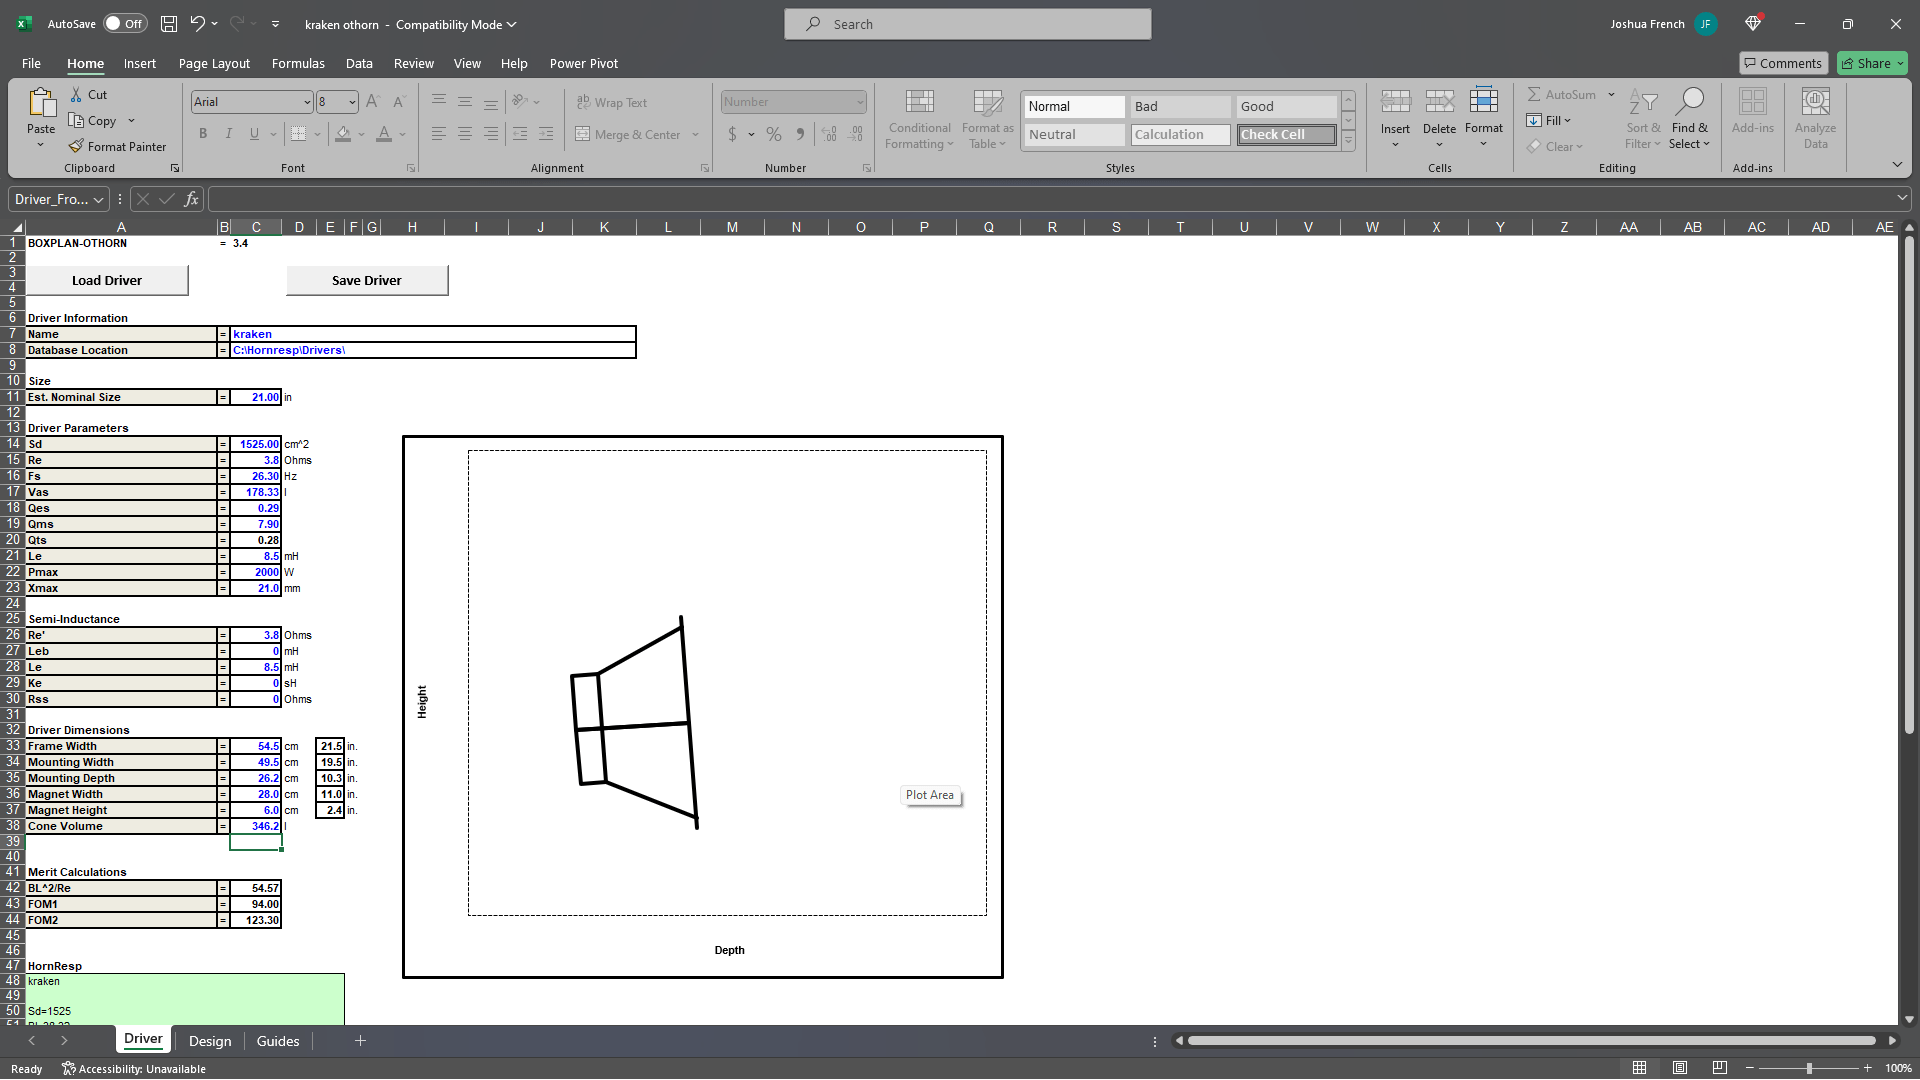
Task: Click the Align Left icon
Action: tap(439, 134)
